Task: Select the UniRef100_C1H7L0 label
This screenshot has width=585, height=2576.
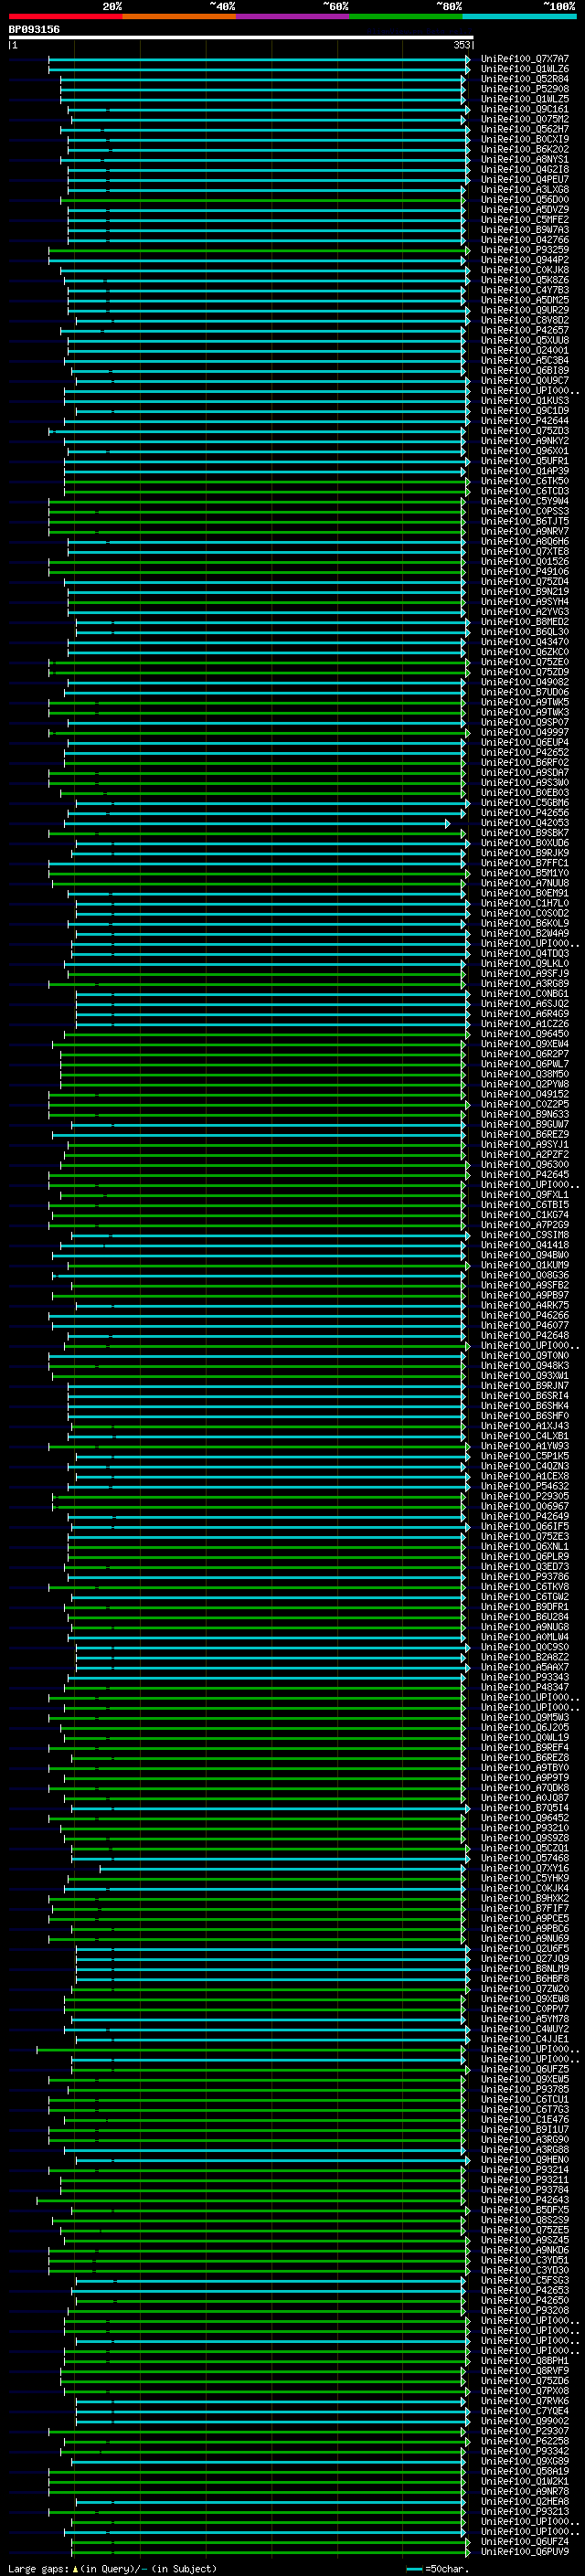Action: [524, 903]
